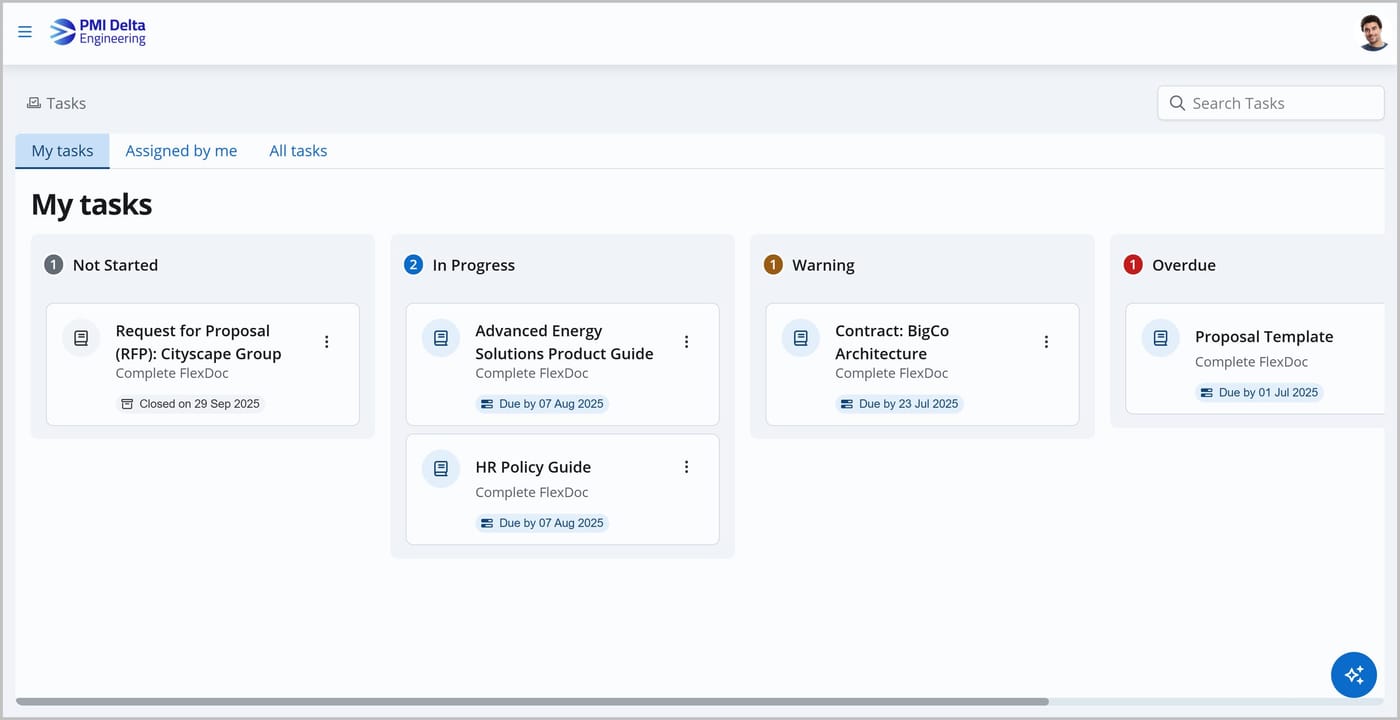Click the Contract BigCo Architecture document icon
Image resolution: width=1400 pixels, height=720 pixels.
pos(800,338)
